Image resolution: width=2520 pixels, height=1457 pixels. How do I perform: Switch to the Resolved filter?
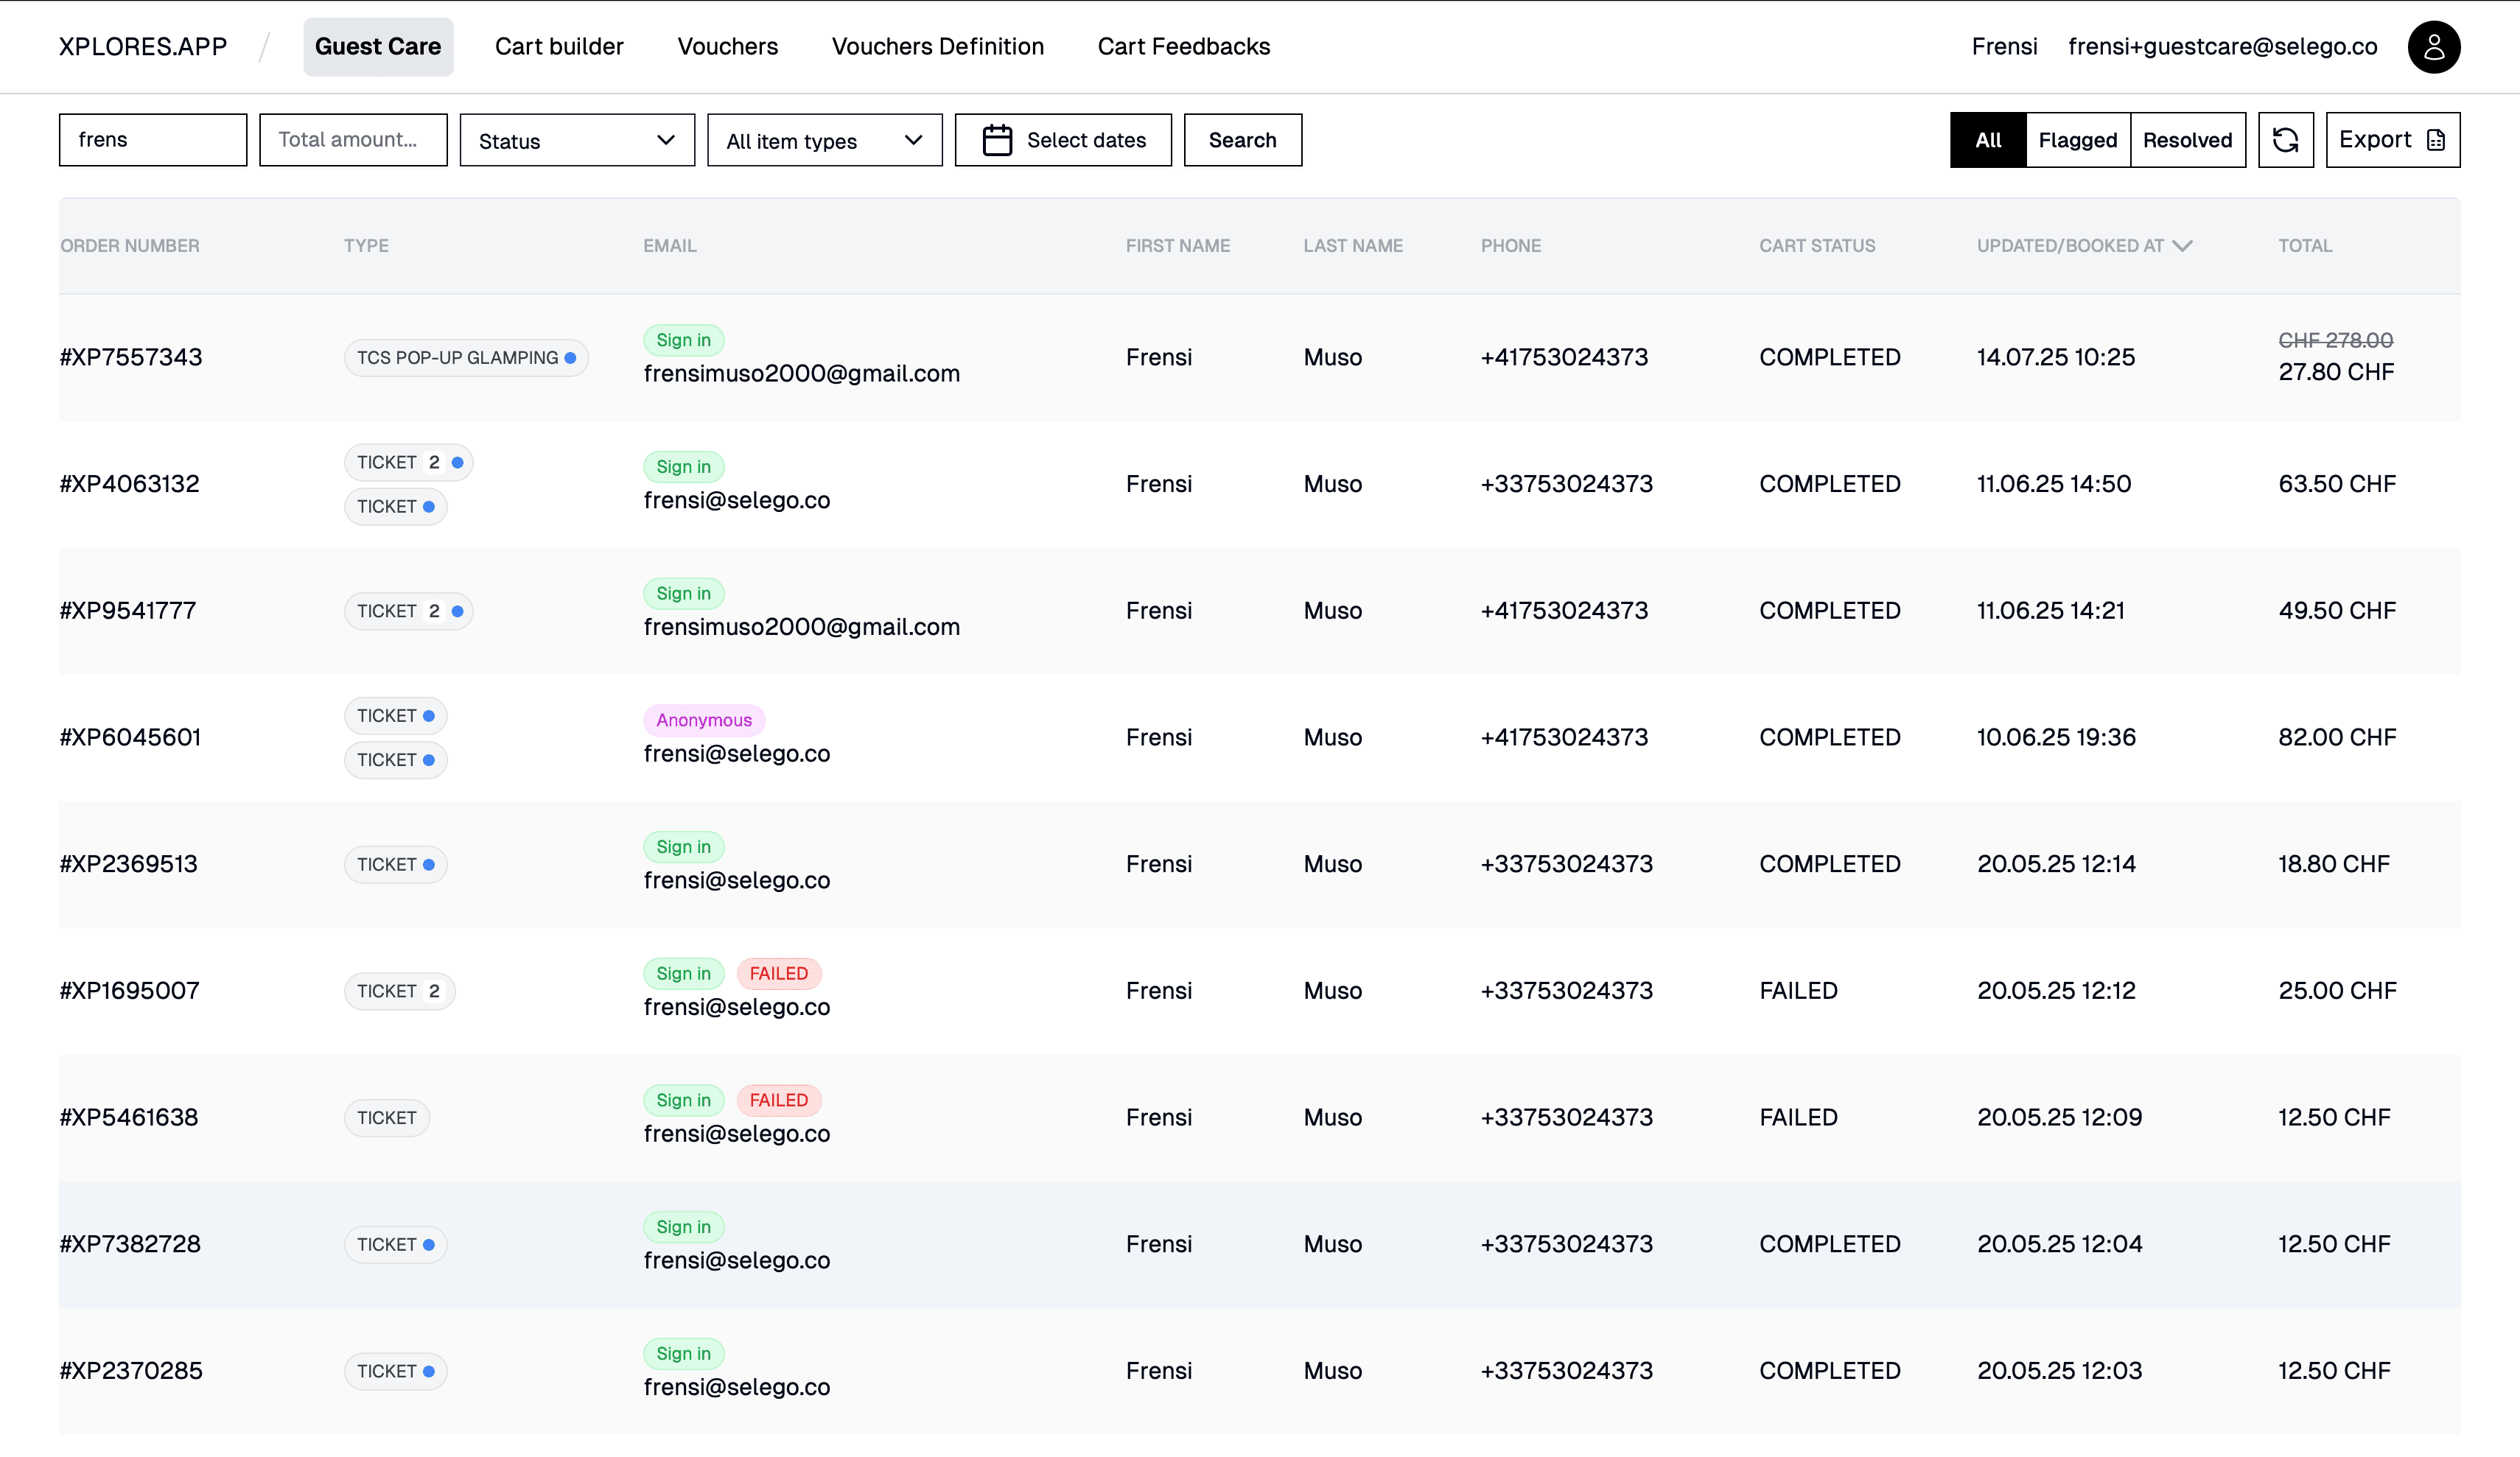coord(2187,140)
